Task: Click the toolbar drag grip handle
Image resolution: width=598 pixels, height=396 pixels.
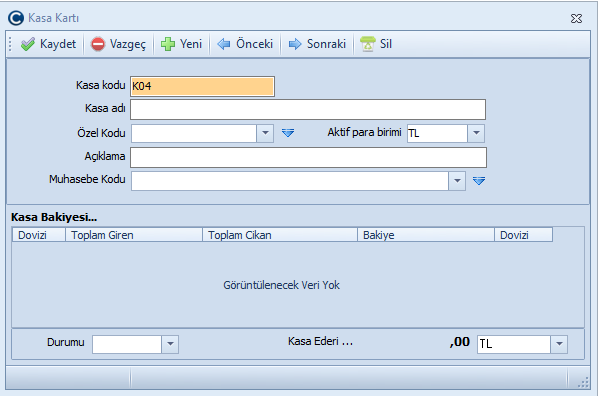Action: coord(10,44)
